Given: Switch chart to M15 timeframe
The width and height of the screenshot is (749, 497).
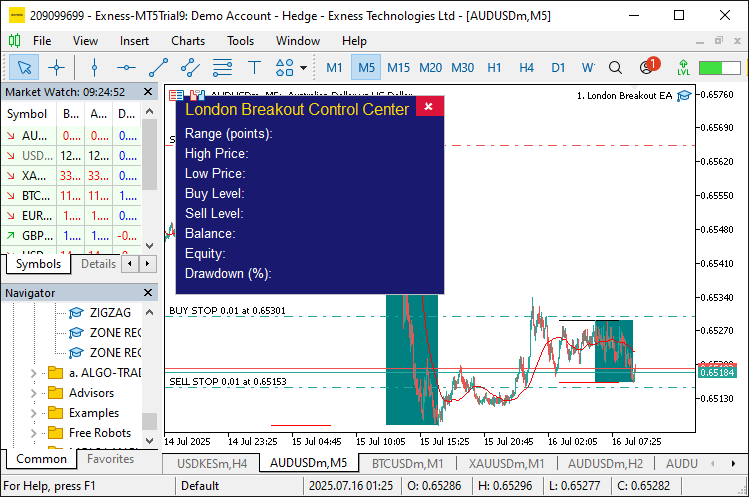Looking at the screenshot, I should pos(398,67).
